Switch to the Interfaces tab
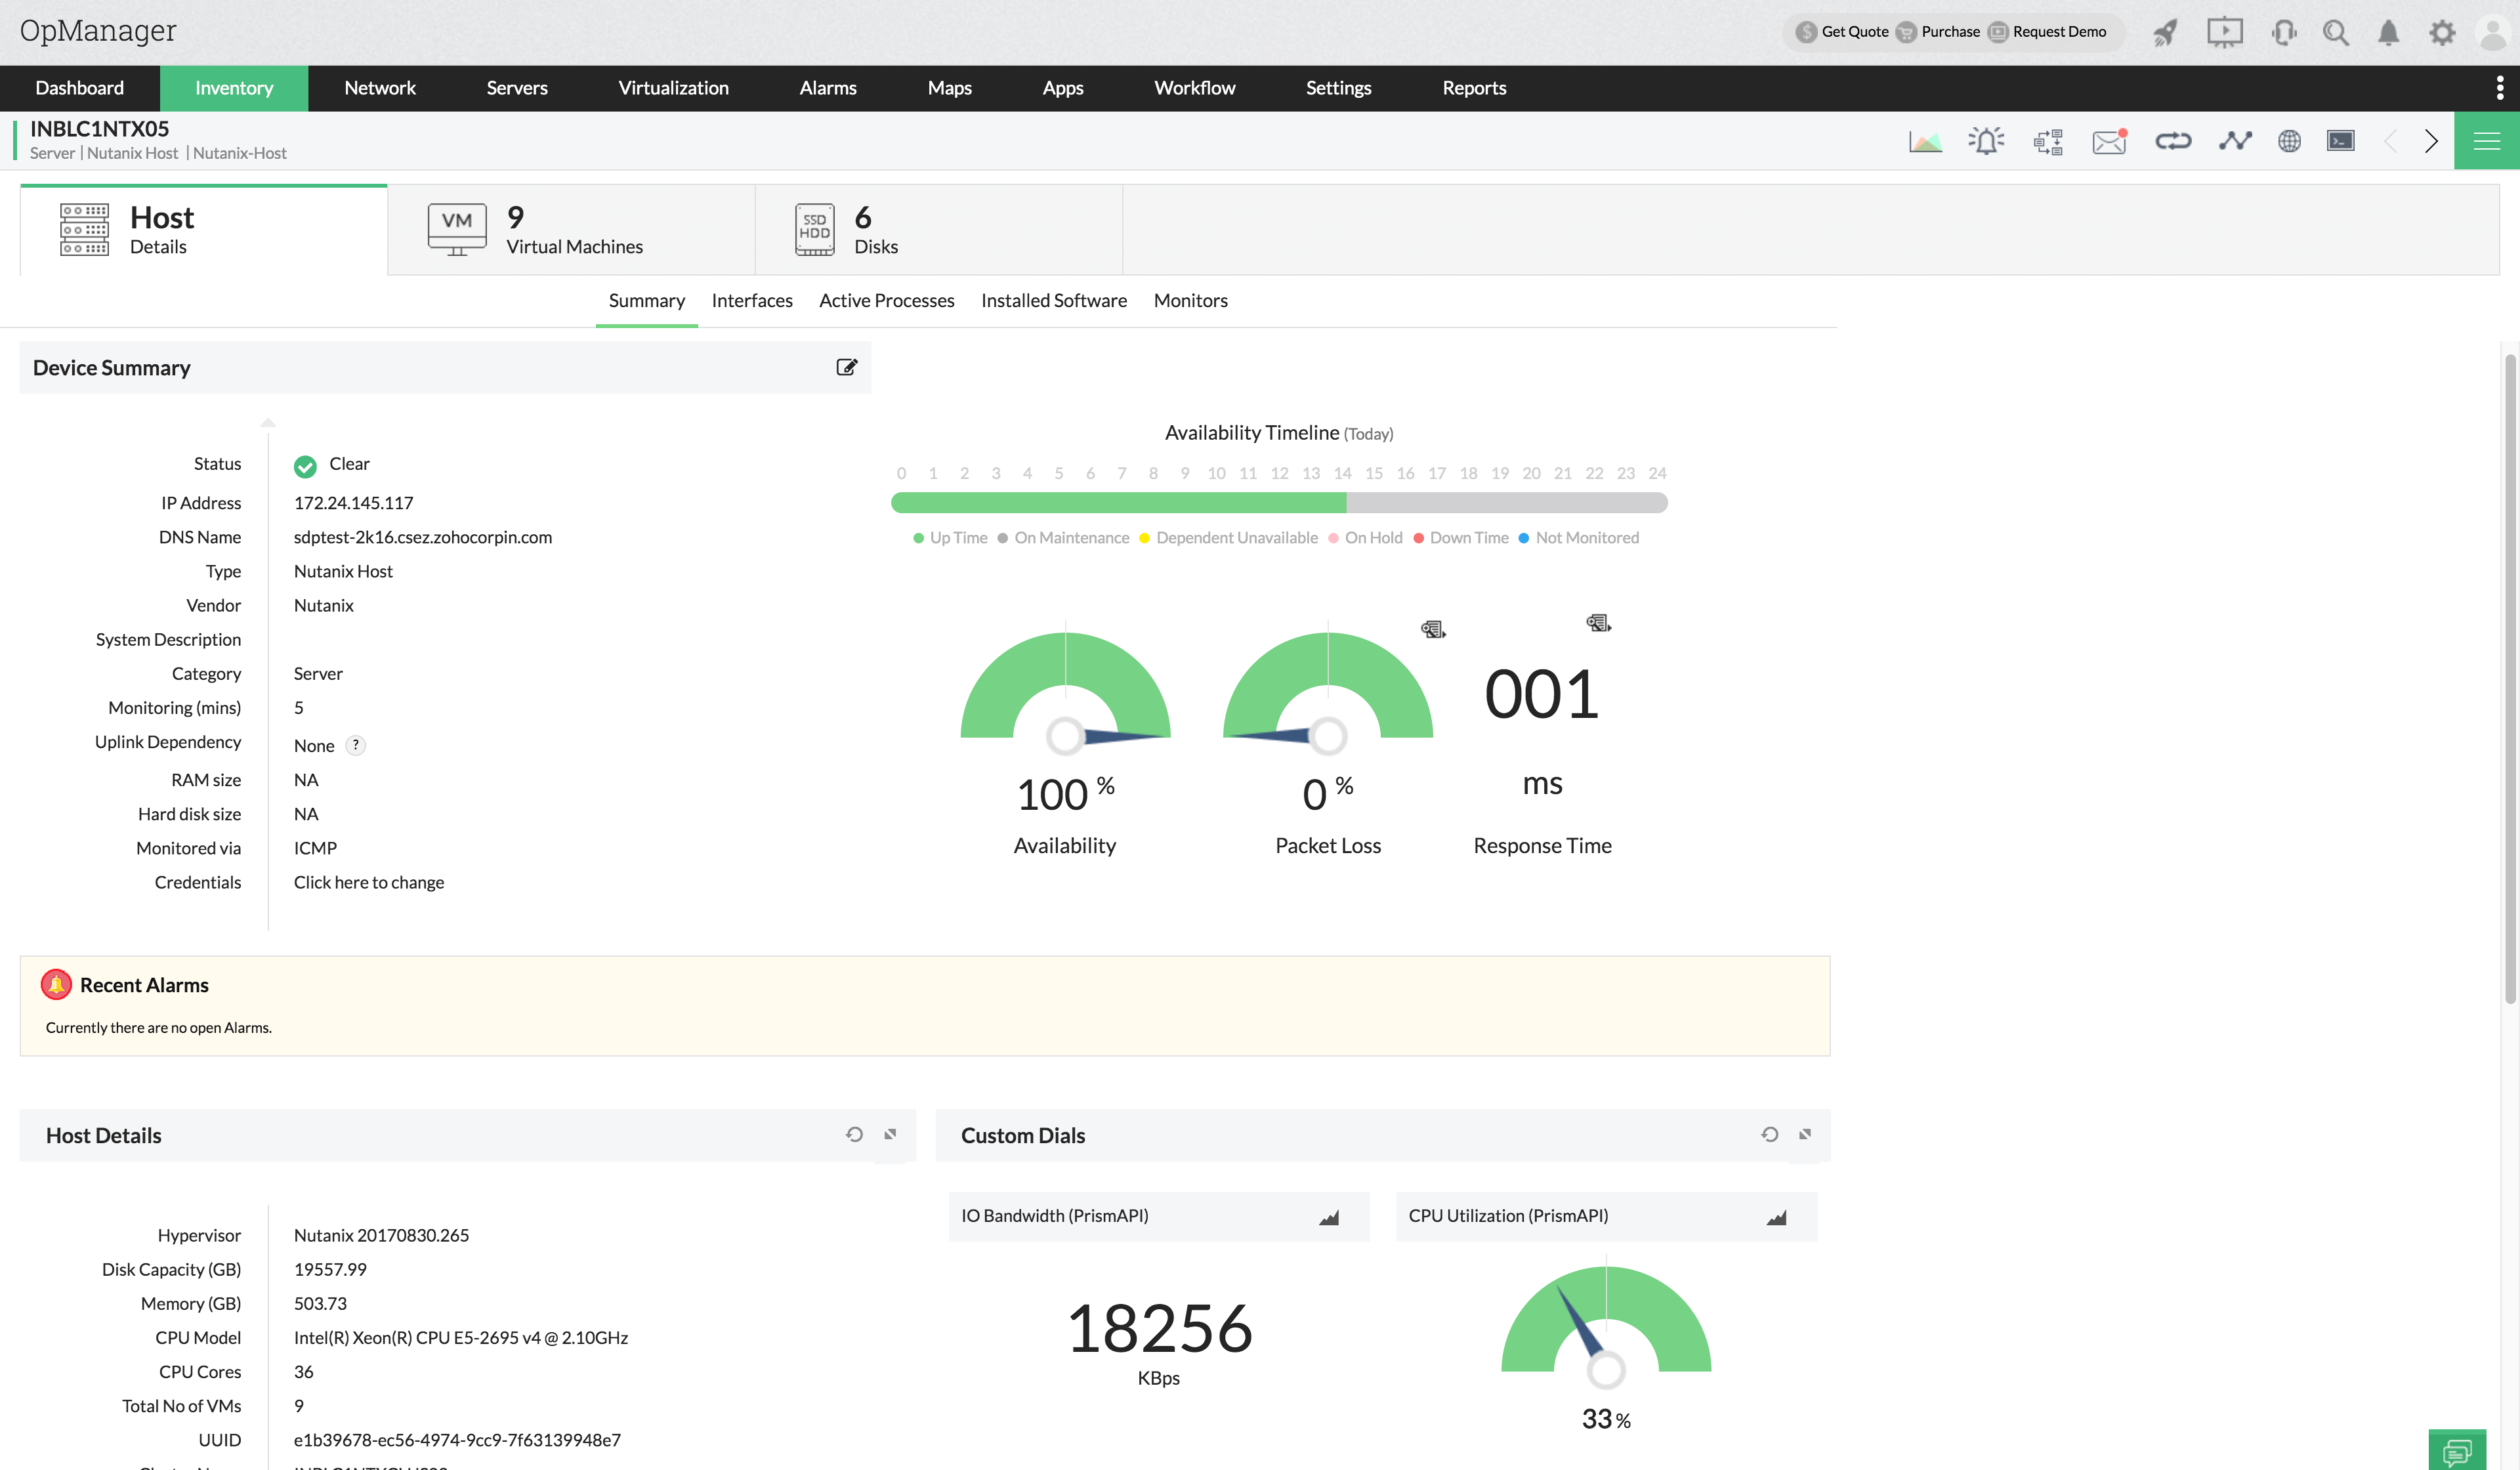This screenshot has height=1470, width=2520. tap(751, 300)
